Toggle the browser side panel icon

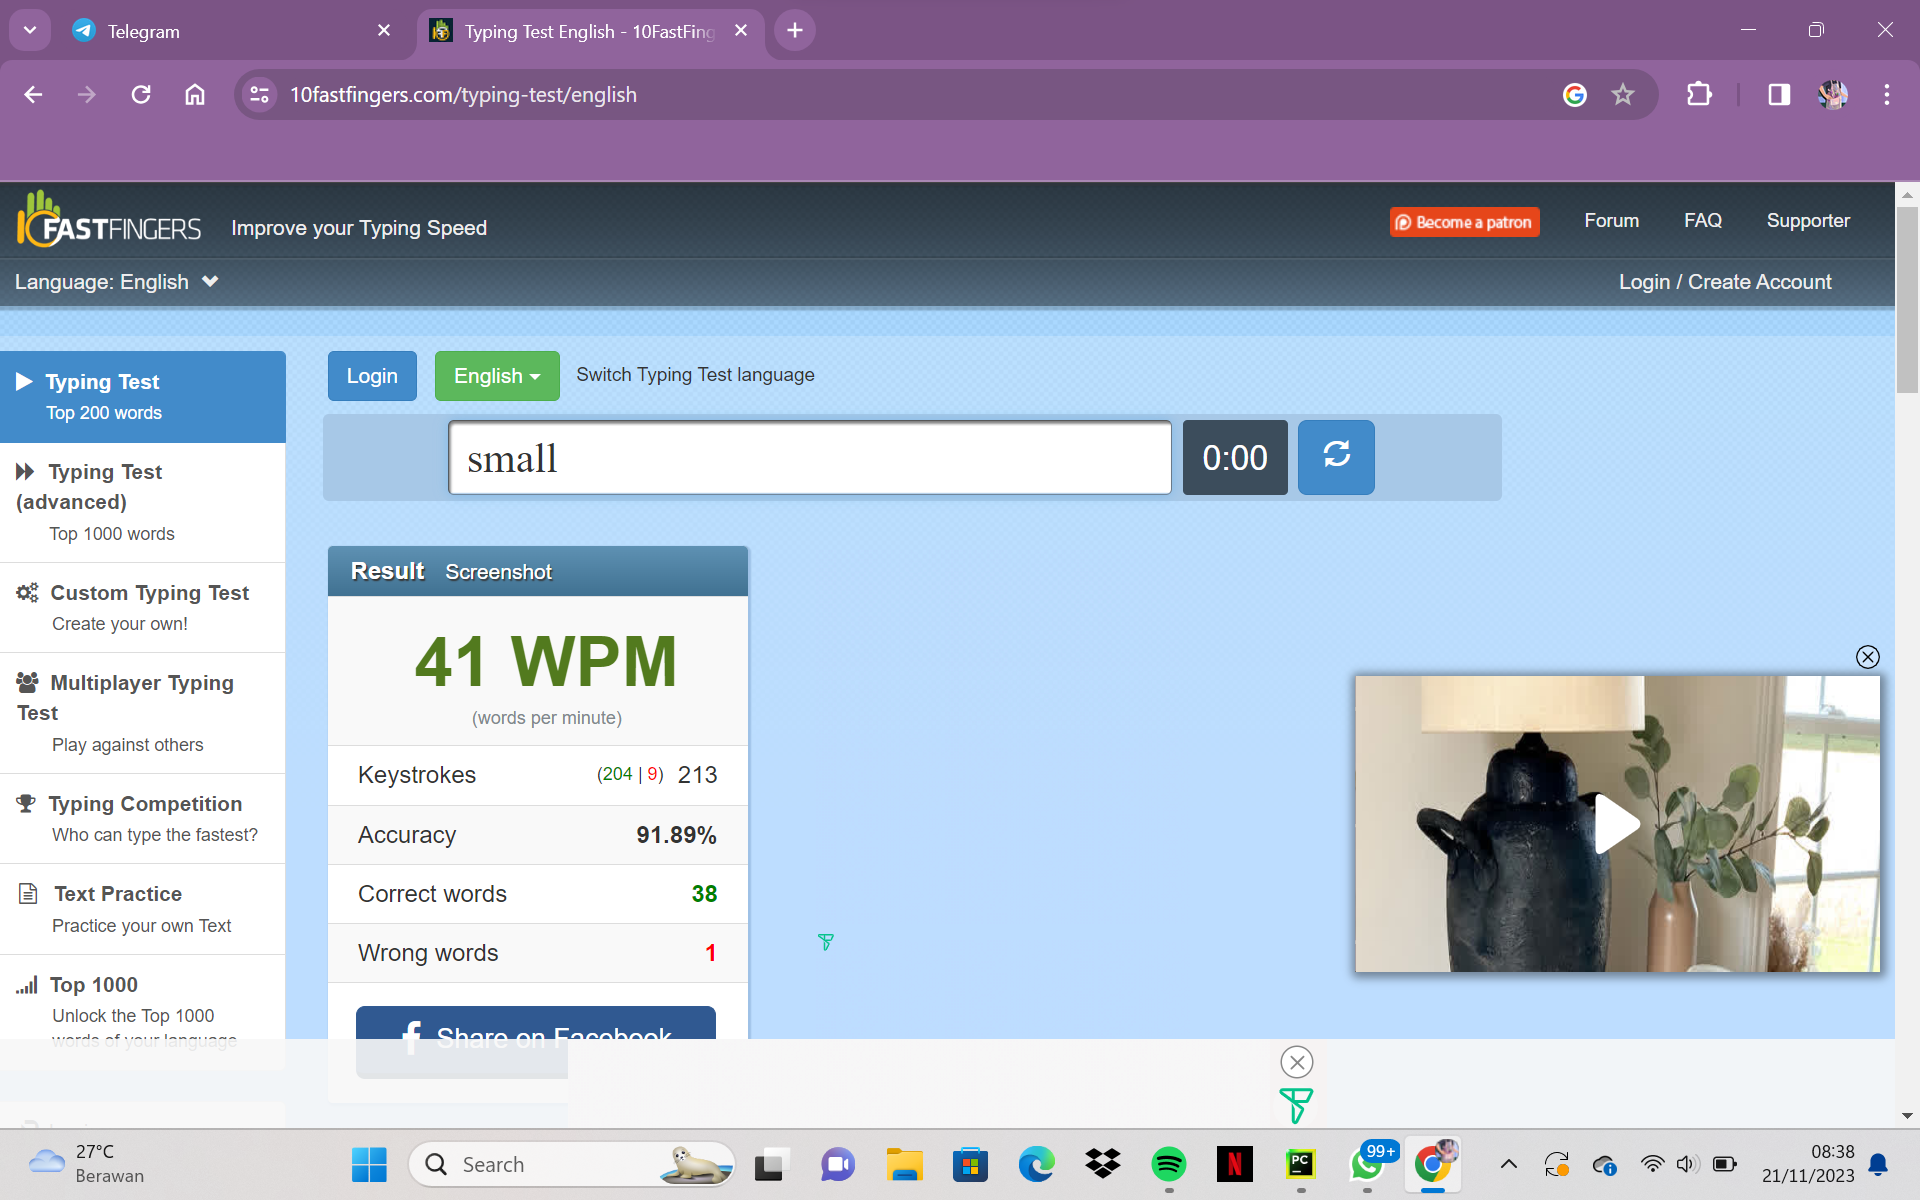coord(1778,95)
